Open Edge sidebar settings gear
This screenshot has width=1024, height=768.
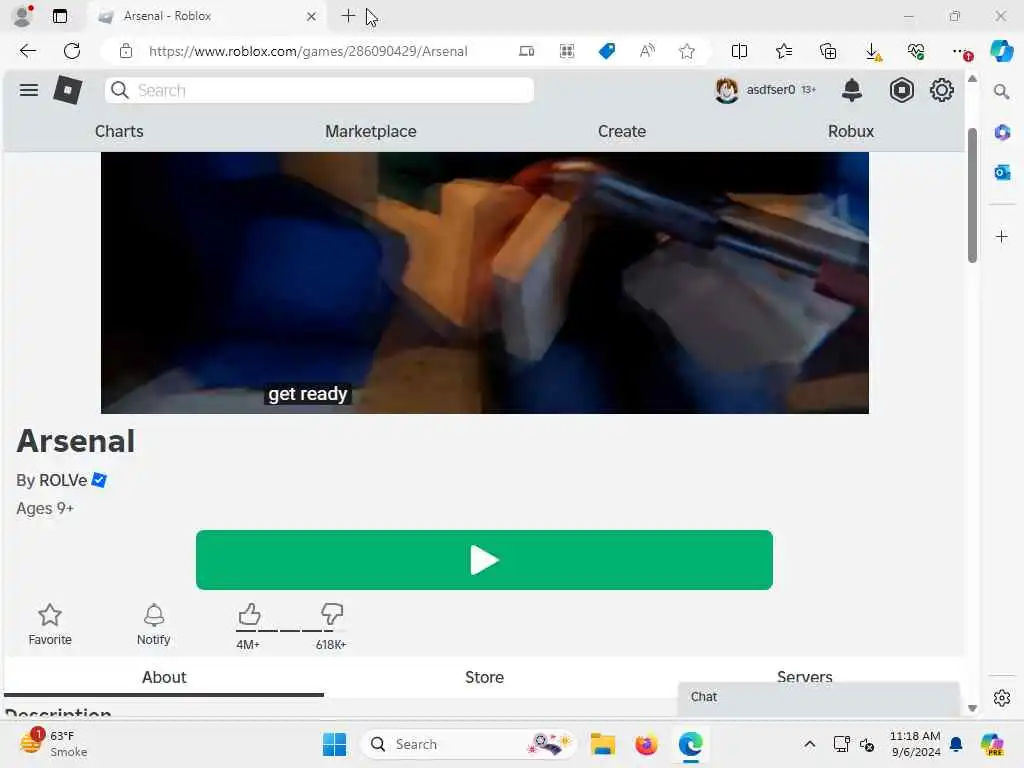[1002, 698]
